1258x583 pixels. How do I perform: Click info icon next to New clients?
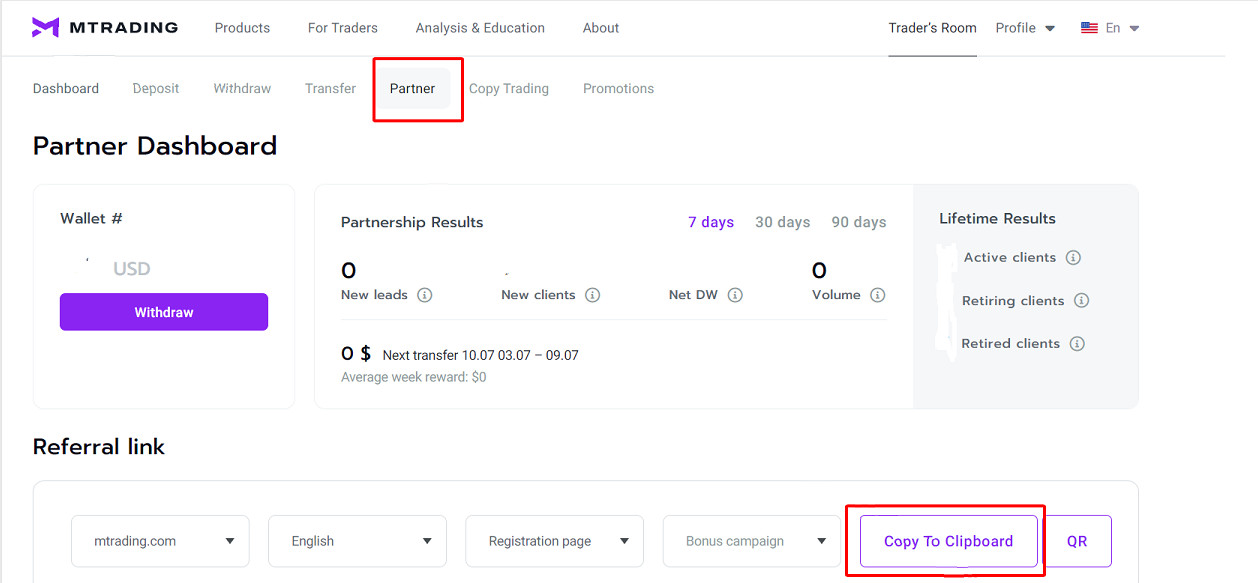click(x=592, y=295)
